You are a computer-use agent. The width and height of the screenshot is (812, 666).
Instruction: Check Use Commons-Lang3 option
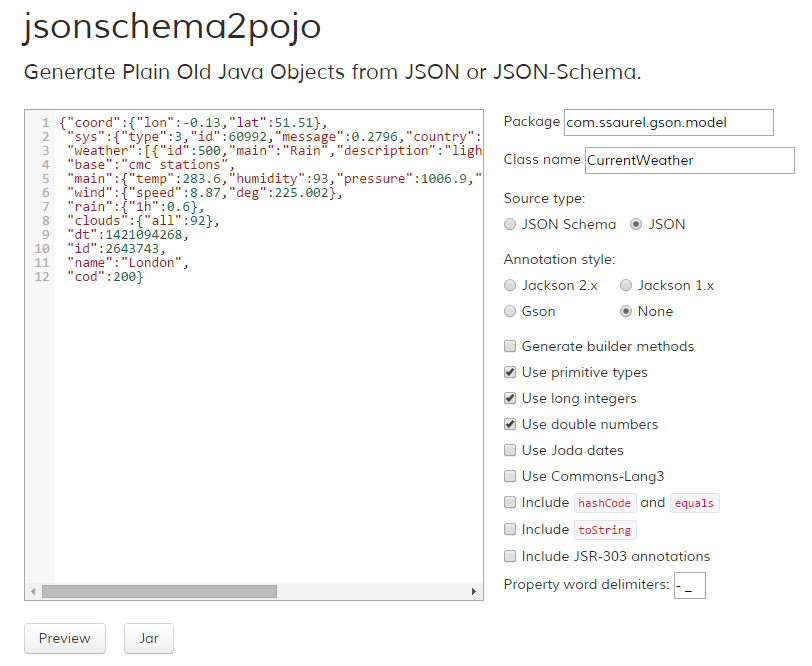point(510,476)
